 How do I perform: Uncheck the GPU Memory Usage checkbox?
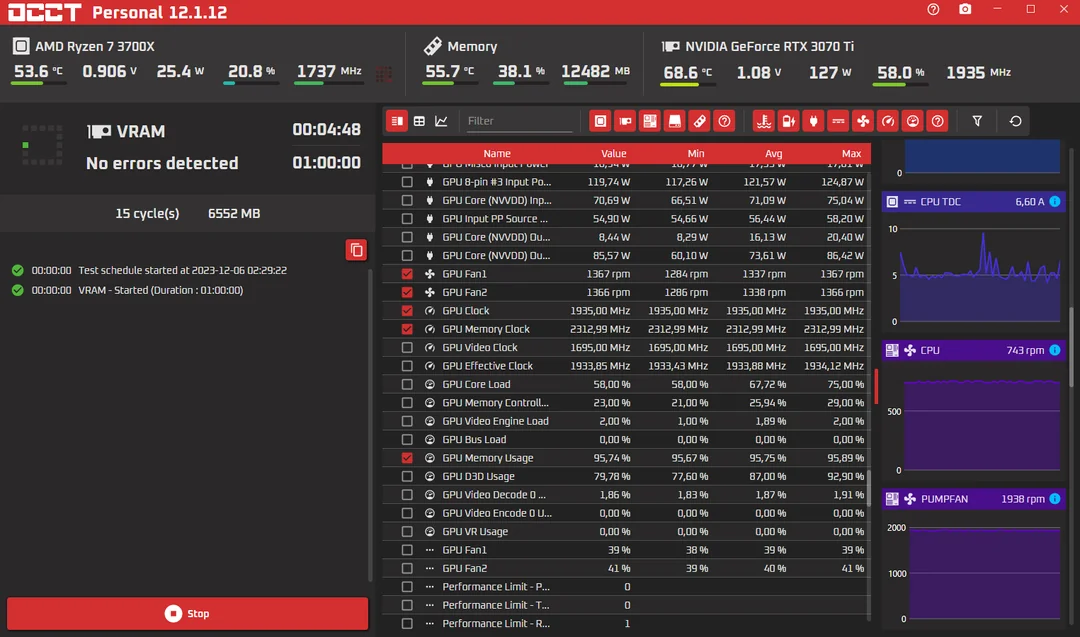pyautogui.click(x=407, y=458)
